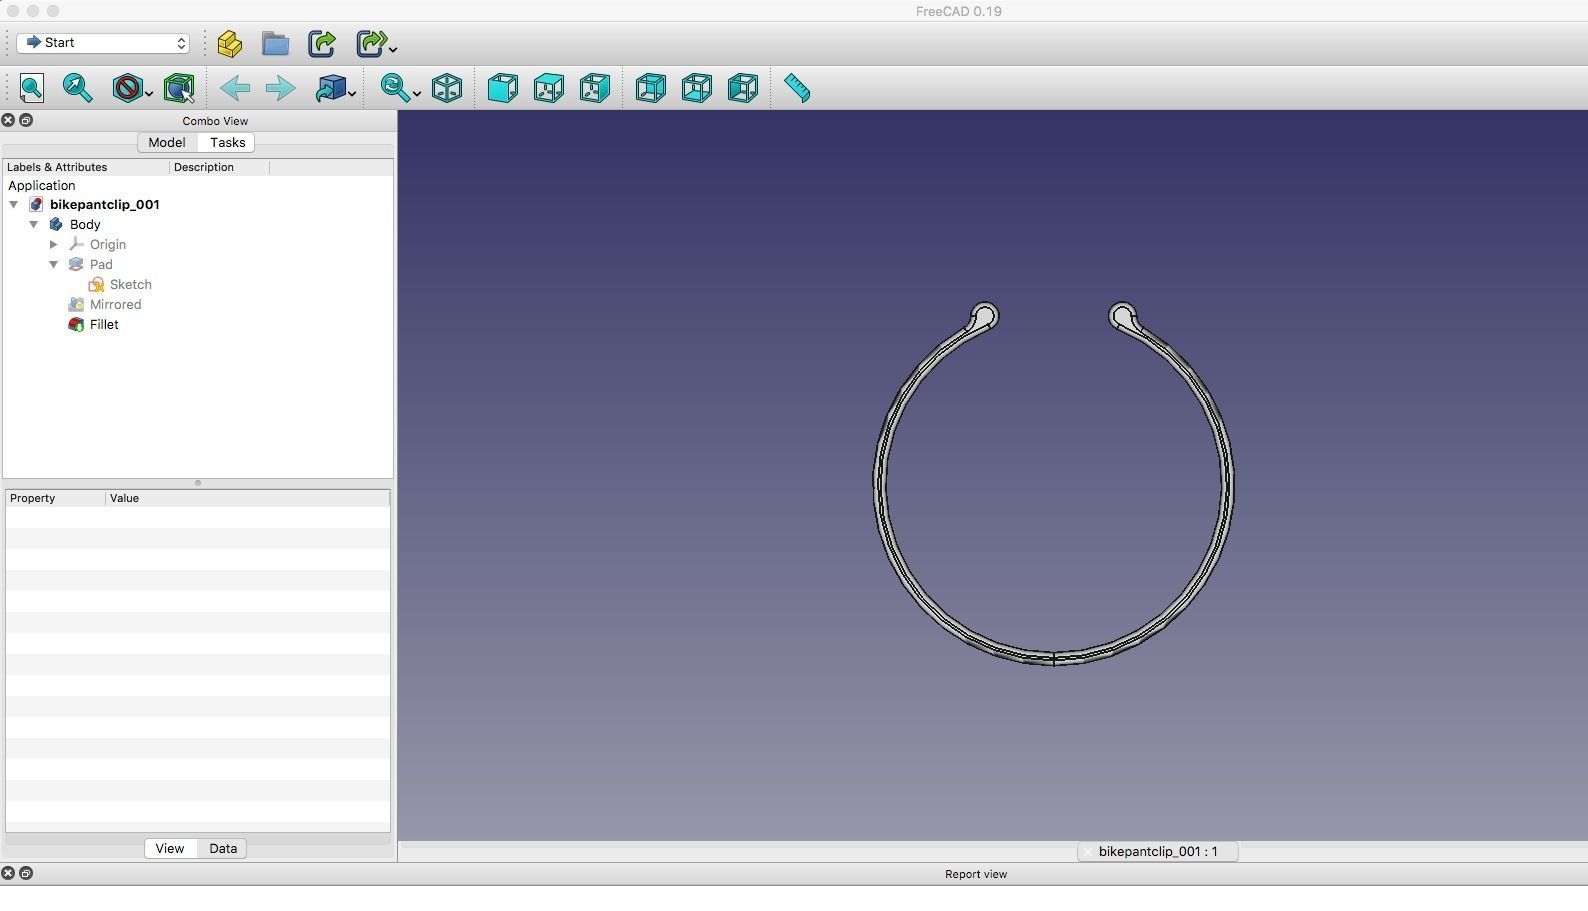Image resolution: width=1588 pixels, height=911 pixels.
Task: Undock the Report view panel
Action: click(x=26, y=873)
